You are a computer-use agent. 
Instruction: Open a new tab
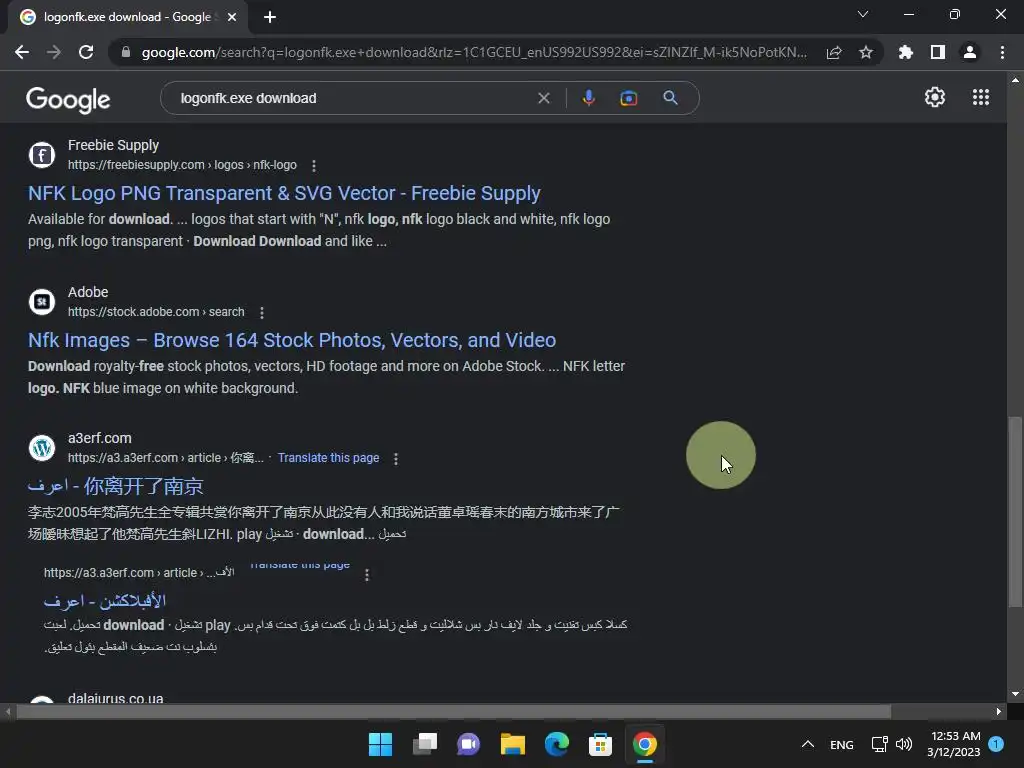270,17
